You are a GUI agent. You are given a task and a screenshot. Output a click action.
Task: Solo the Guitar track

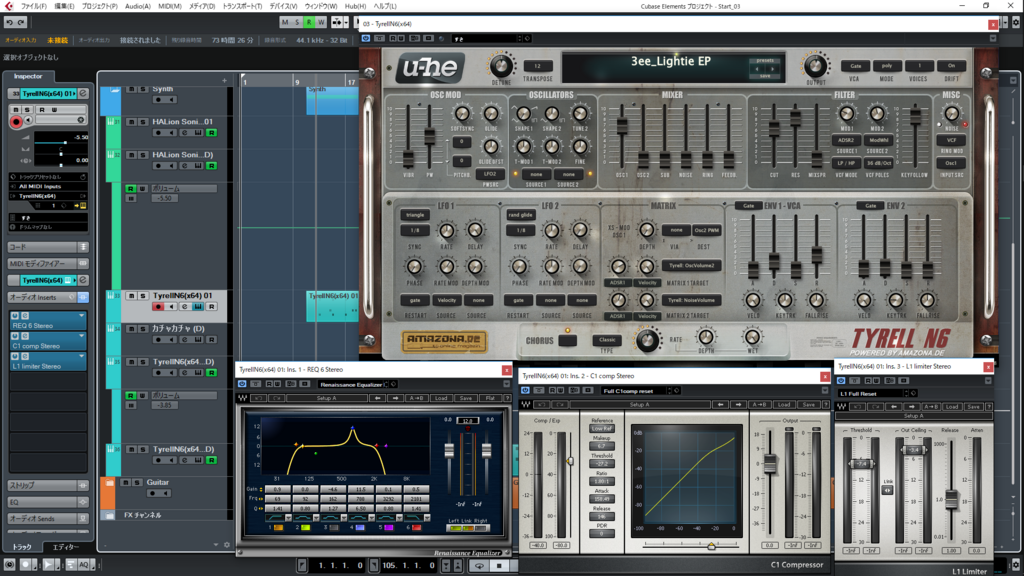pyautogui.click(x=137, y=483)
